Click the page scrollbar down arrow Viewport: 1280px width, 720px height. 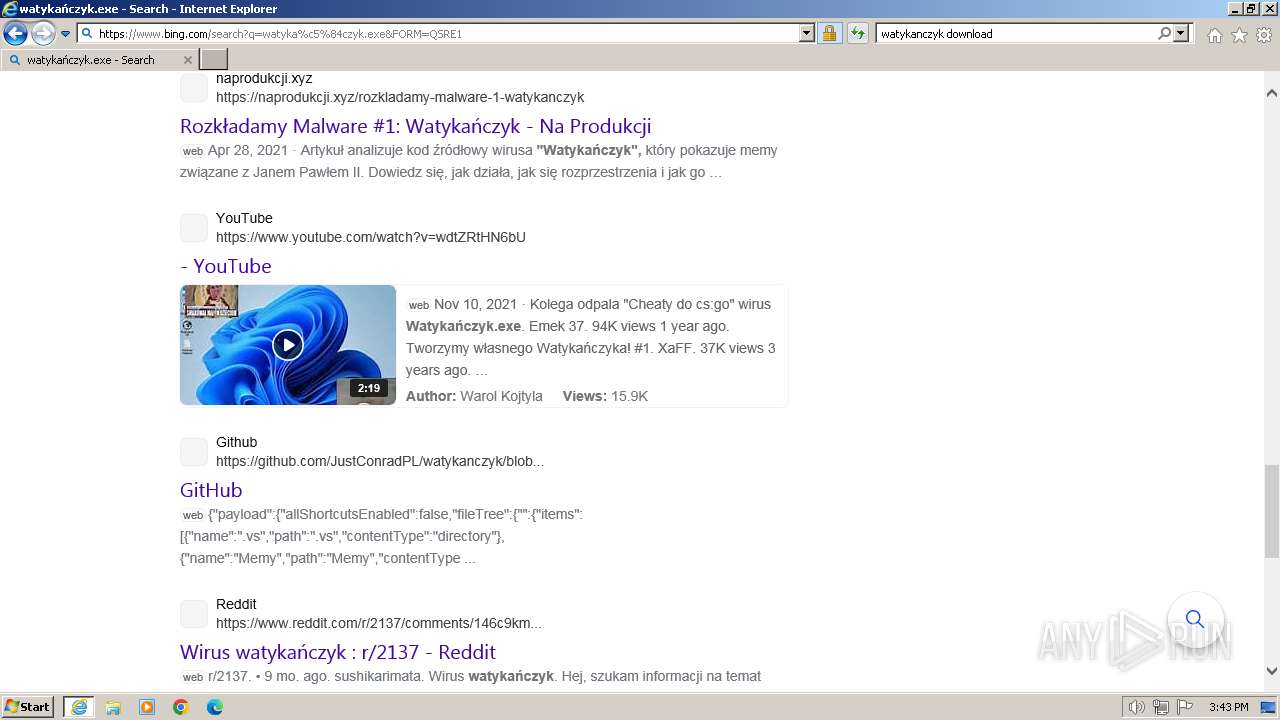point(1272,671)
